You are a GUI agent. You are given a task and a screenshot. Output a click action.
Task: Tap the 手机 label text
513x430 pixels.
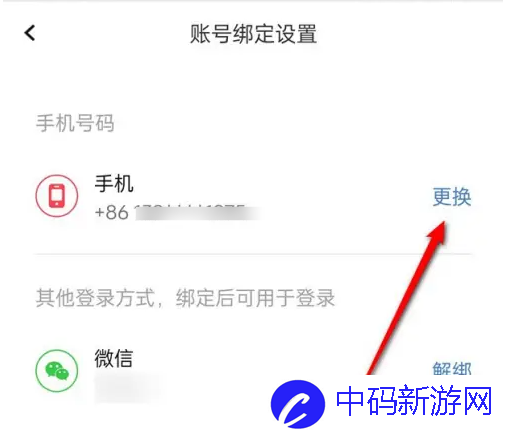click(x=114, y=184)
